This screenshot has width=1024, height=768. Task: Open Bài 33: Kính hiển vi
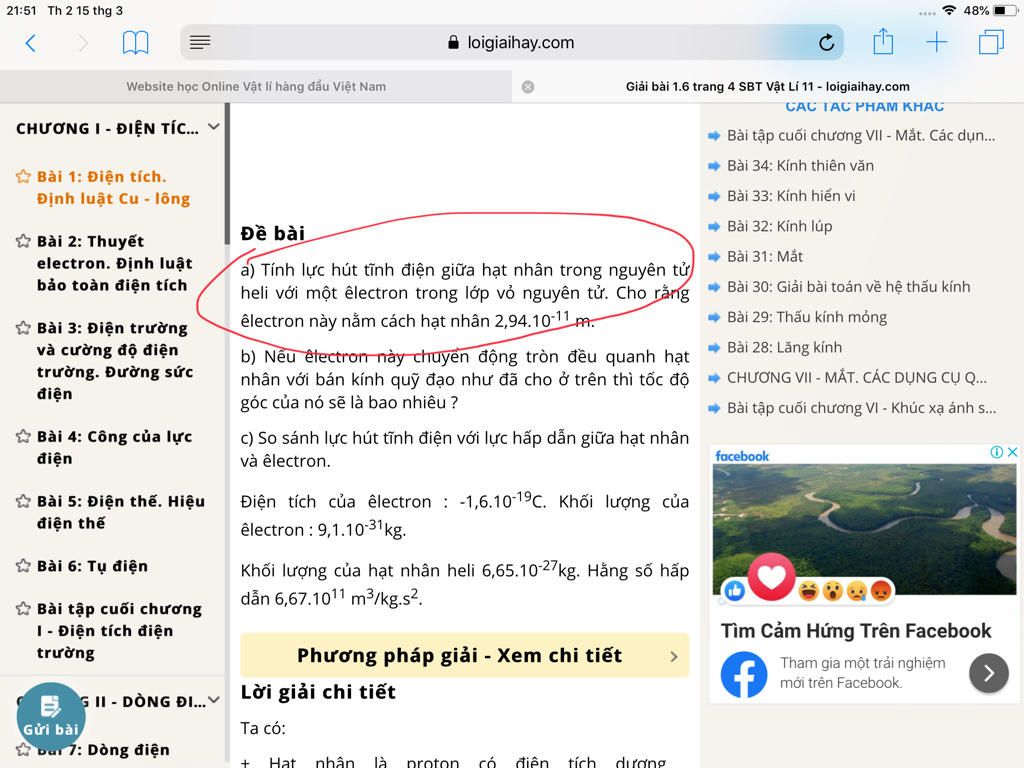click(791, 195)
